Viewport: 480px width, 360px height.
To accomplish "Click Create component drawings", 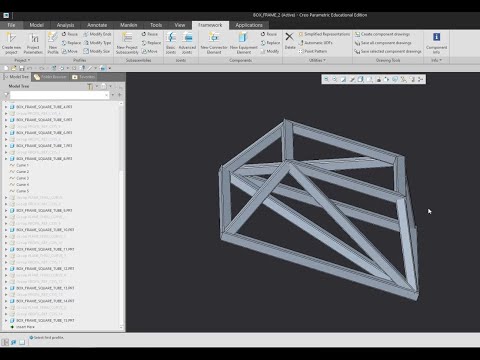I will point(382,34).
